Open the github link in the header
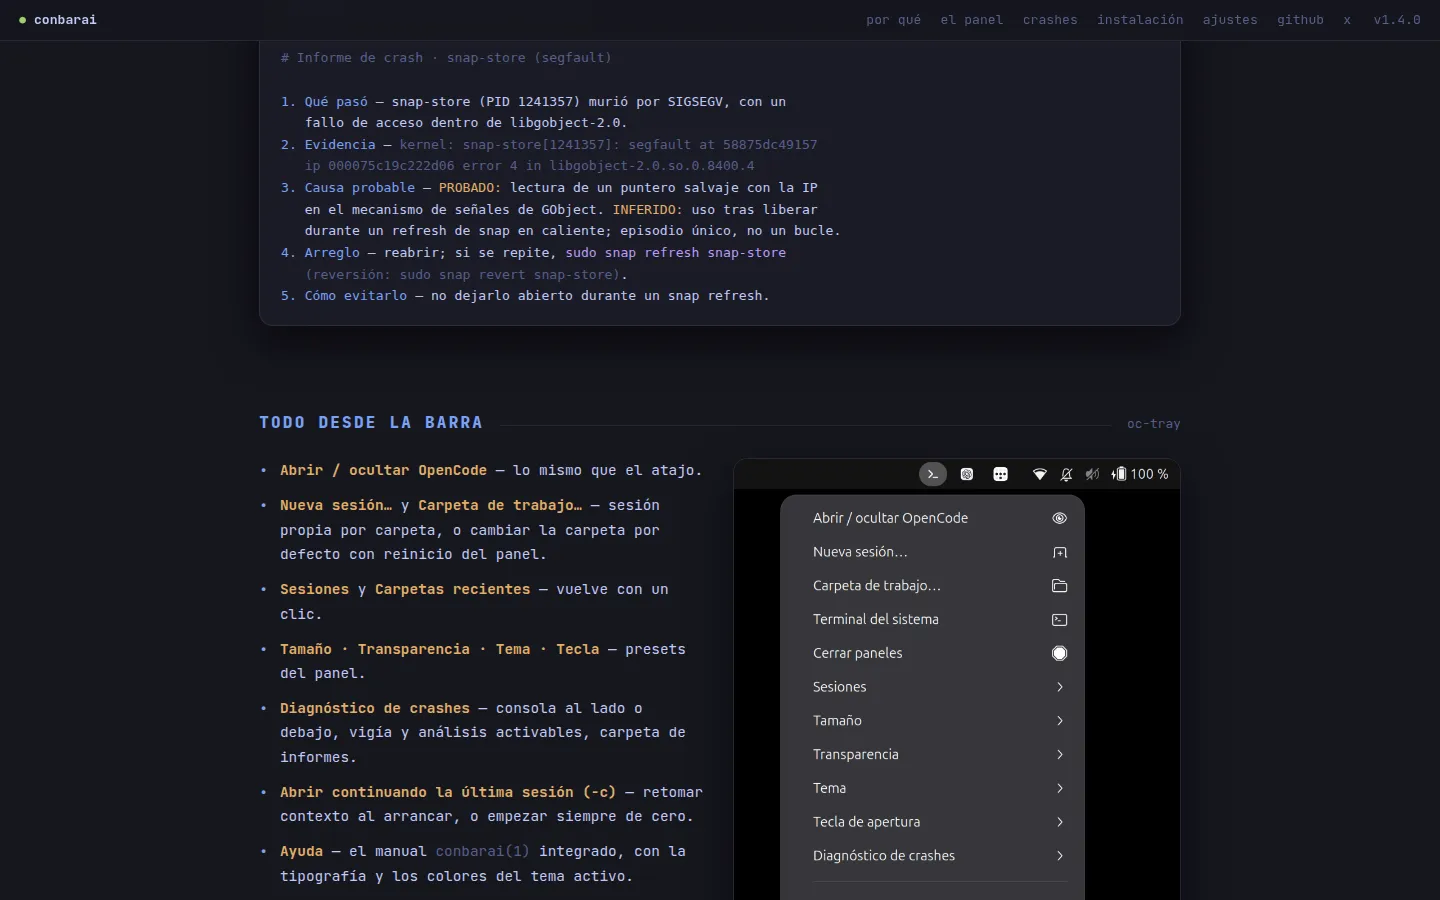This screenshot has width=1440, height=900. pyautogui.click(x=1300, y=20)
